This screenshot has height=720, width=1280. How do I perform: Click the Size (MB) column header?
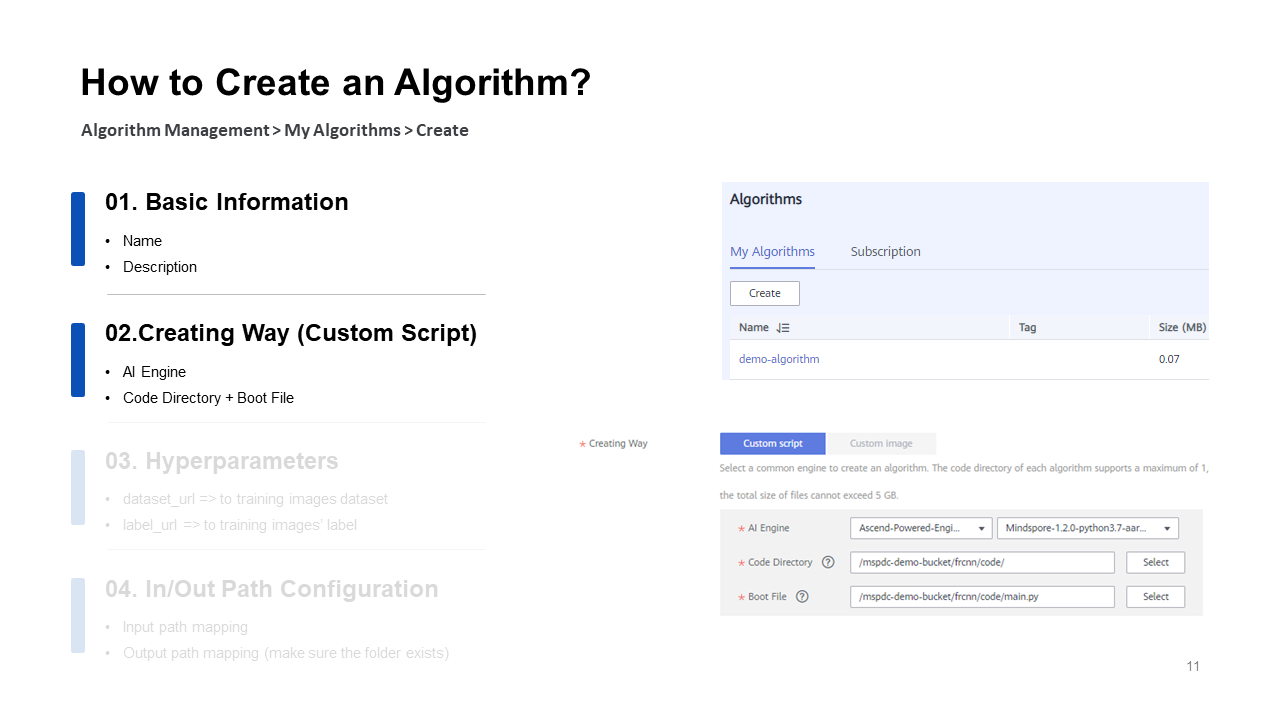[1182, 328]
